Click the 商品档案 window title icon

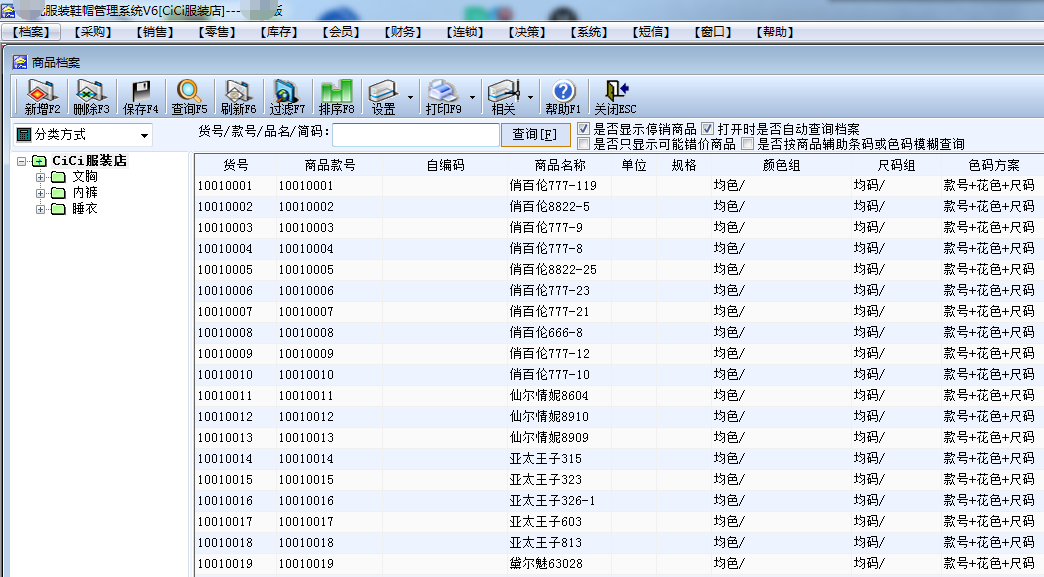pyautogui.click(x=20, y=62)
